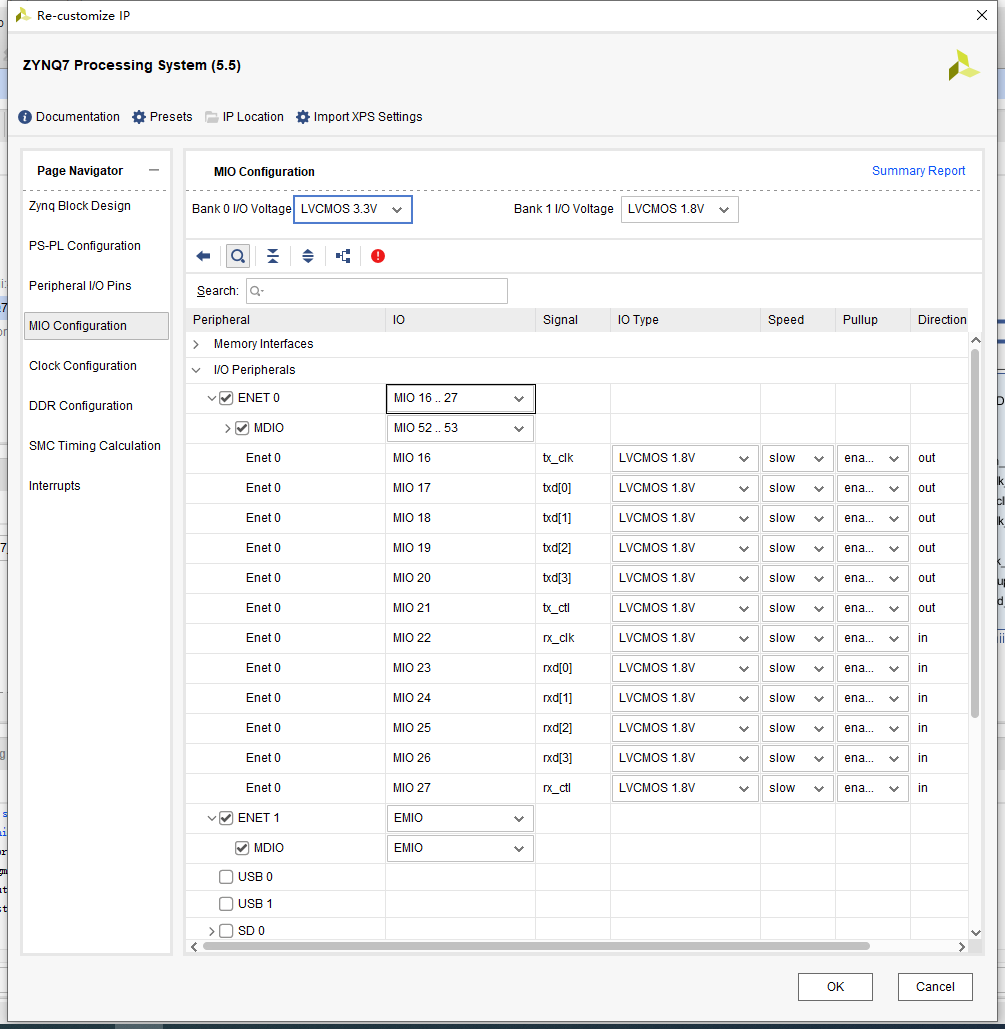Enable the USB 1 checkbox
Image resolution: width=1005 pixels, height=1029 pixels.
coord(226,904)
